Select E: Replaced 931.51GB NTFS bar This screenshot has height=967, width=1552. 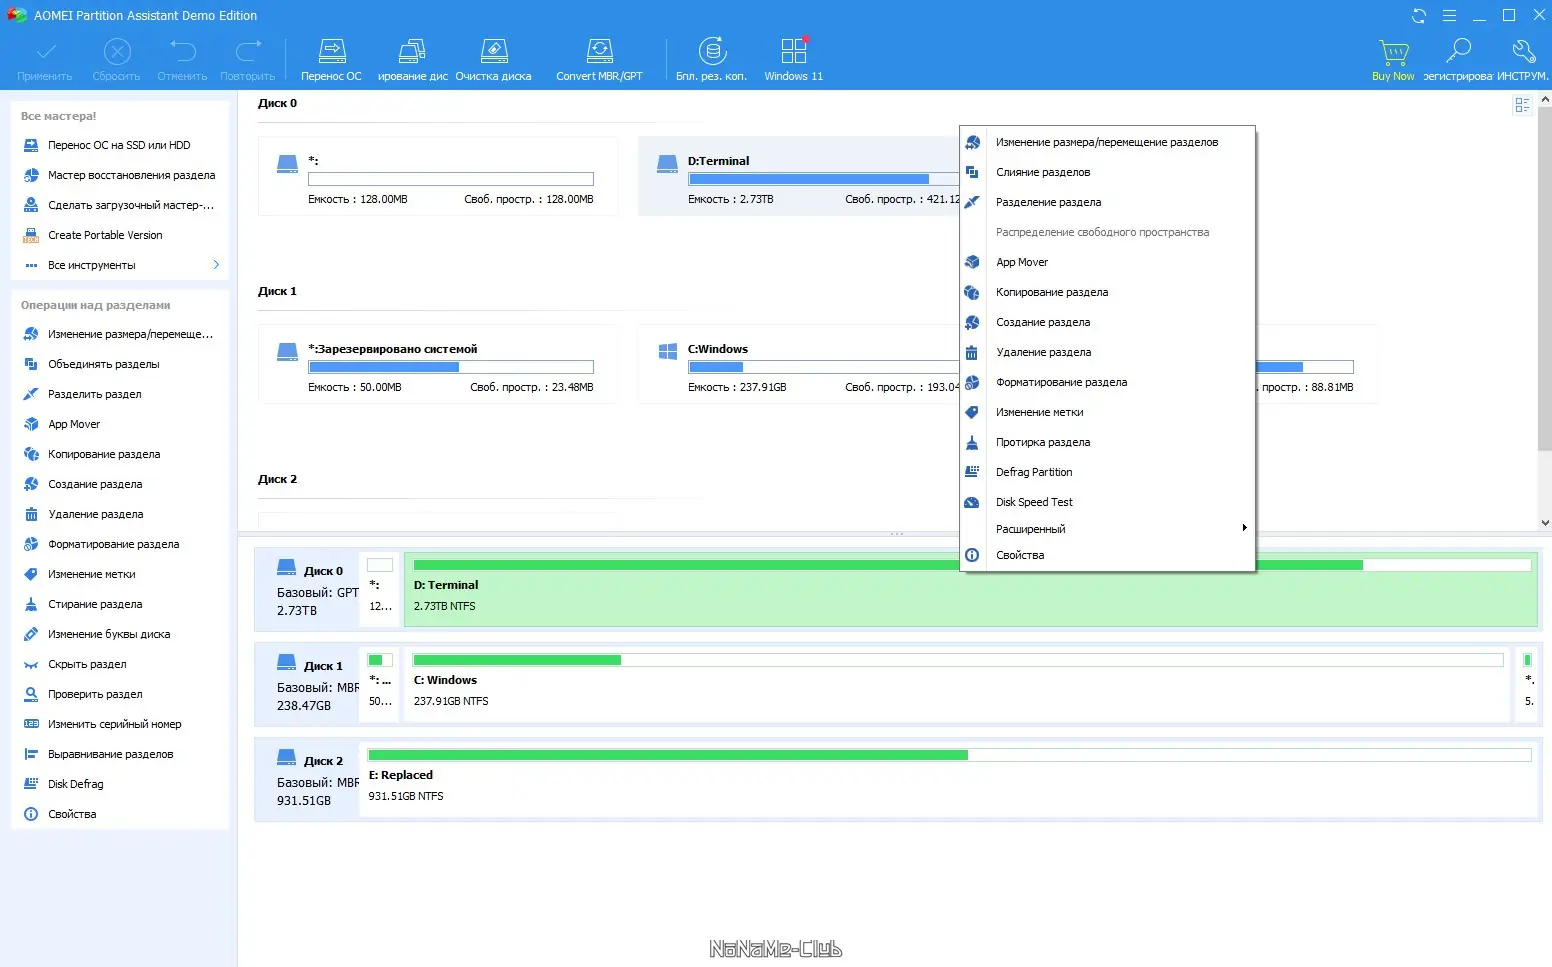pyautogui.click(x=949, y=780)
